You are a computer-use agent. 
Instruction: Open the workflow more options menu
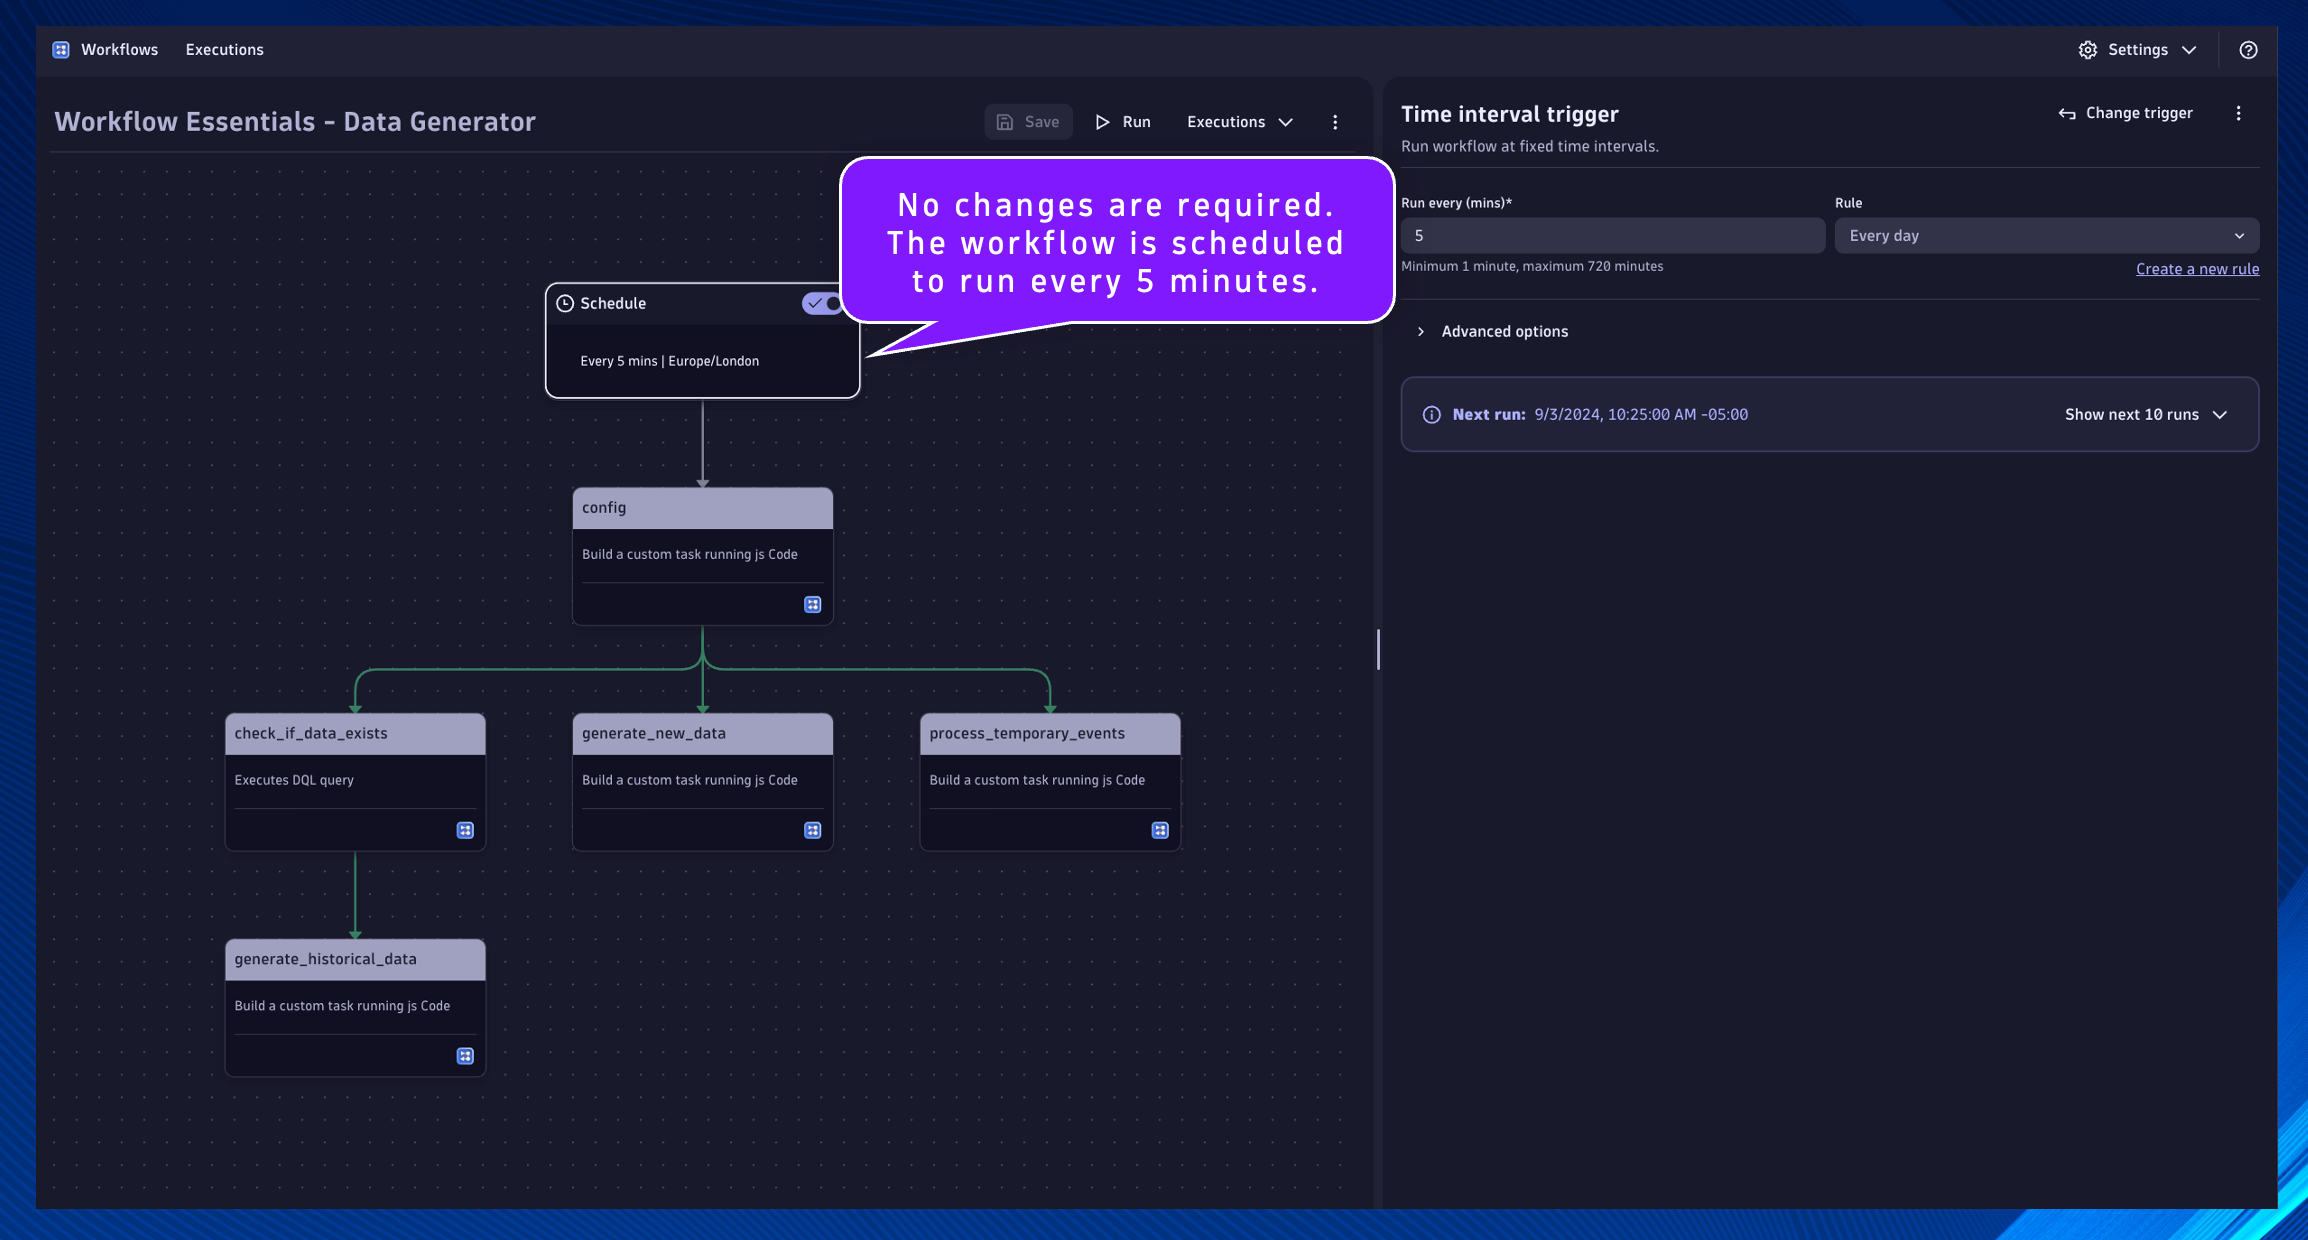click(1335, 122)
